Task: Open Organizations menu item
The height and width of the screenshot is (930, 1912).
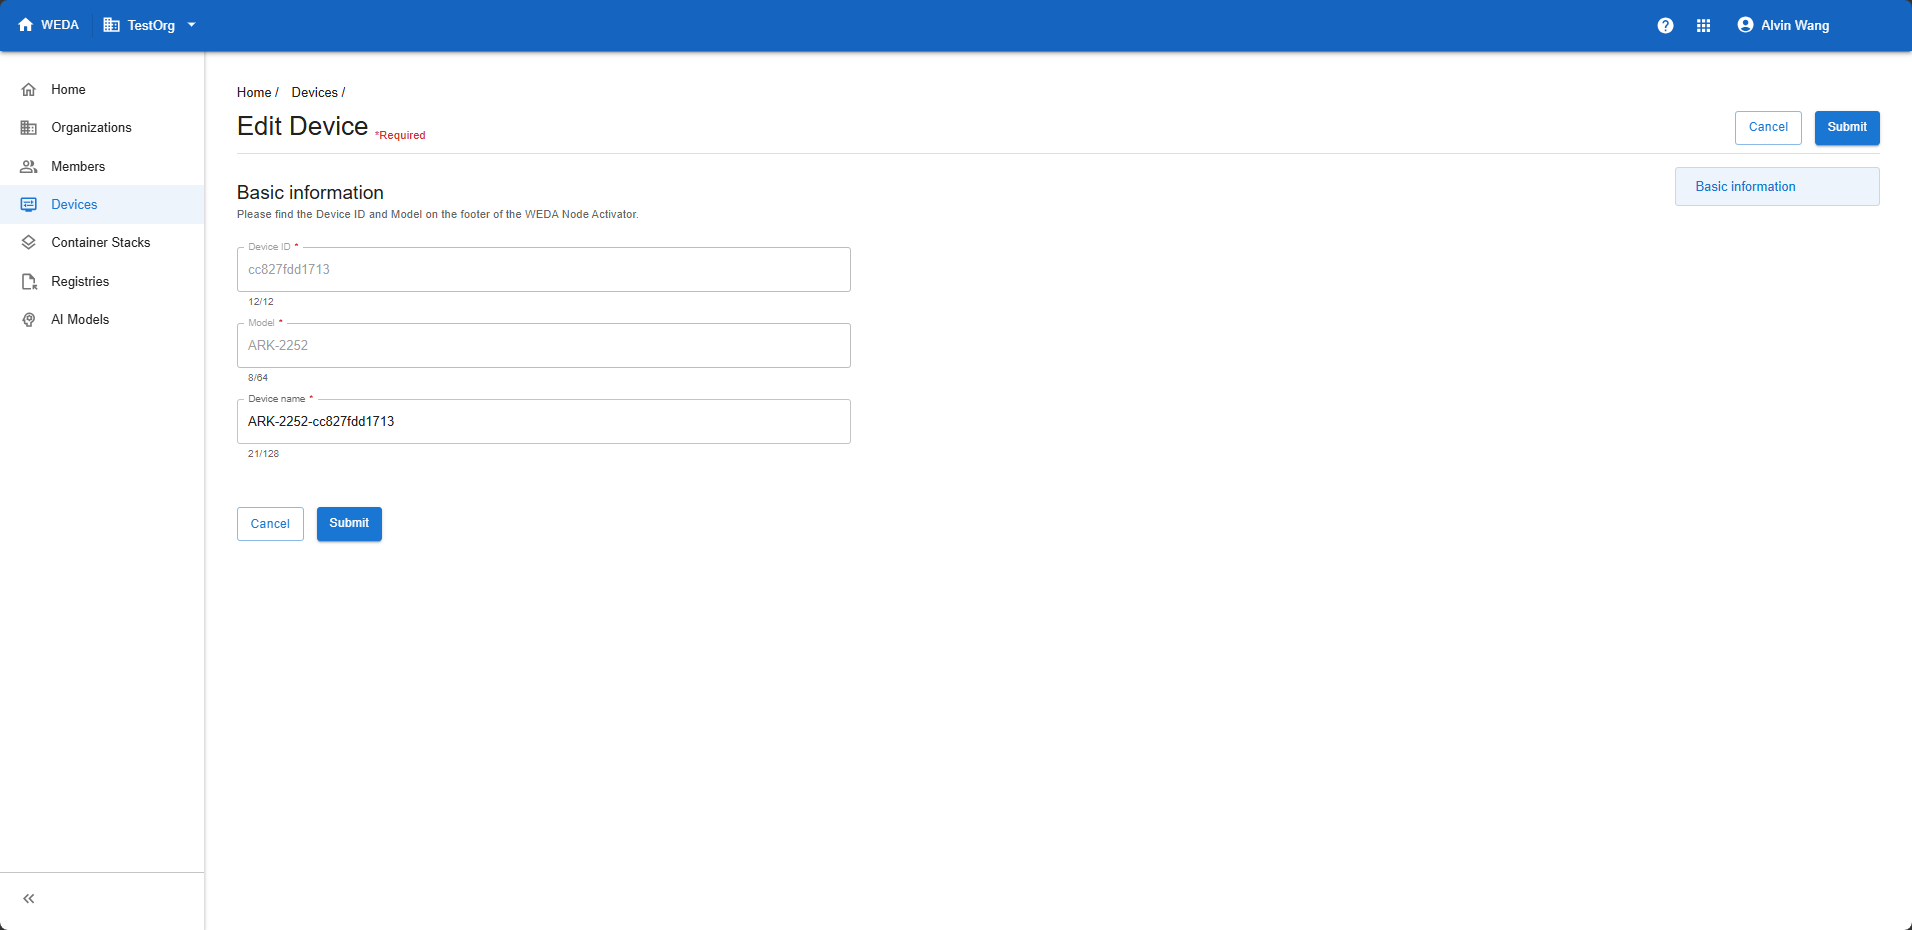Action: click(x=102, y=128)
